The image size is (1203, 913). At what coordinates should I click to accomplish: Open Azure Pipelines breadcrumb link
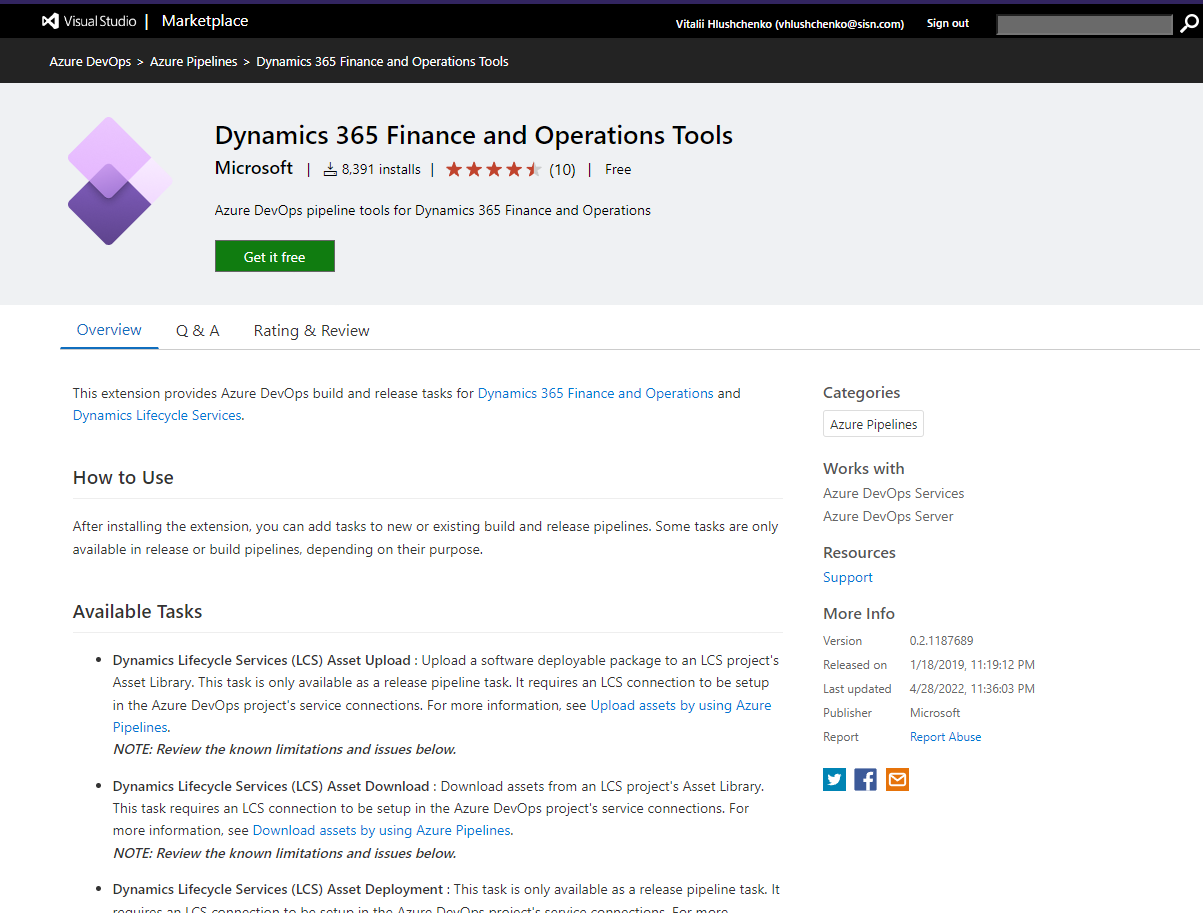coord(194,62)
